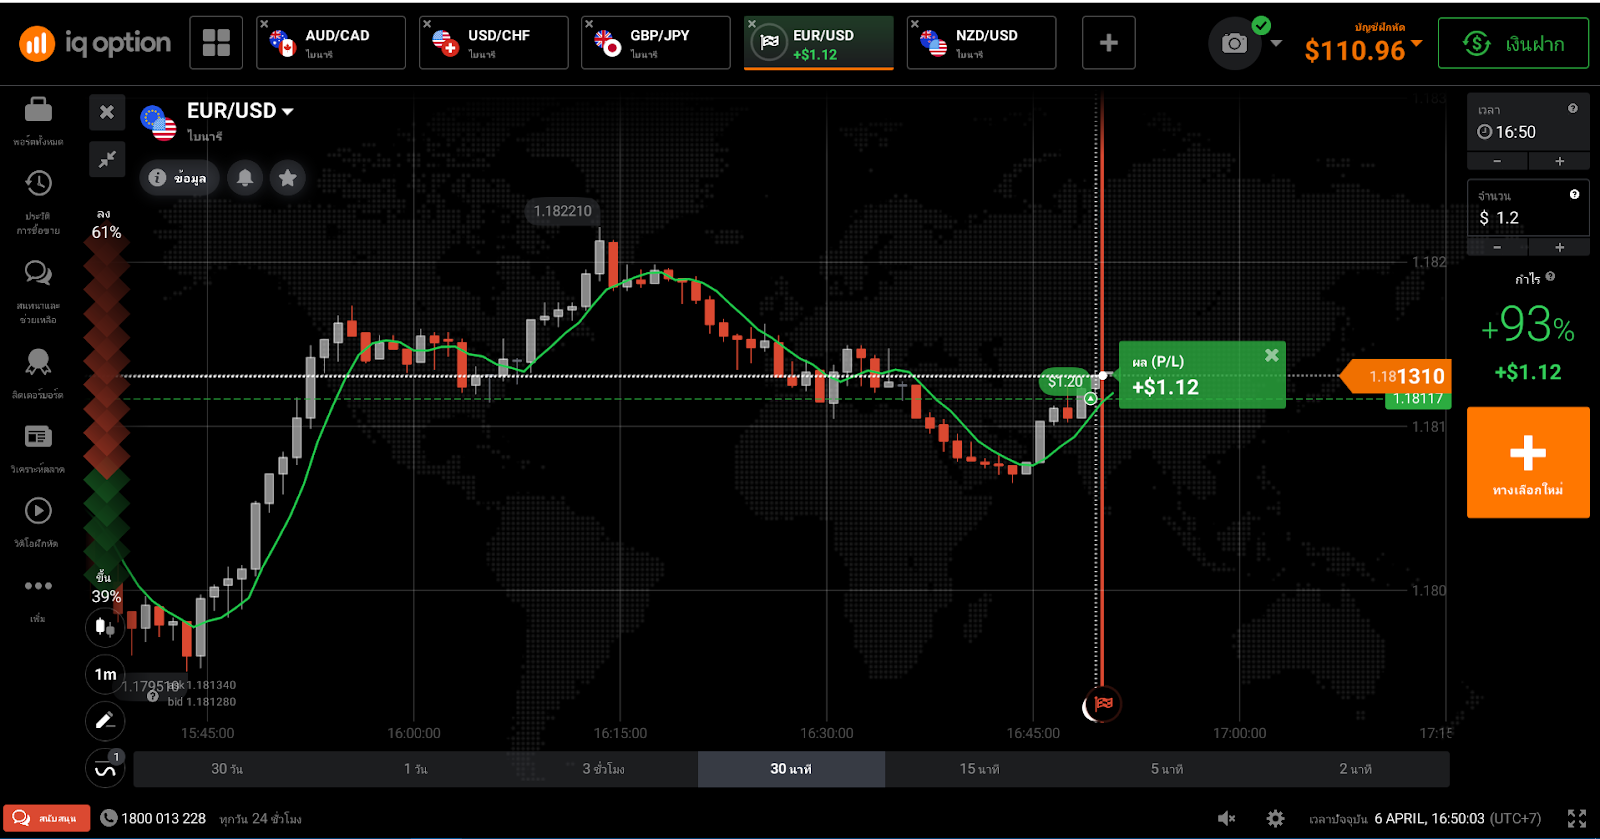Open settings gear icon
The height and width of the screenshot is (839, 1600).
coord(1275,818)
